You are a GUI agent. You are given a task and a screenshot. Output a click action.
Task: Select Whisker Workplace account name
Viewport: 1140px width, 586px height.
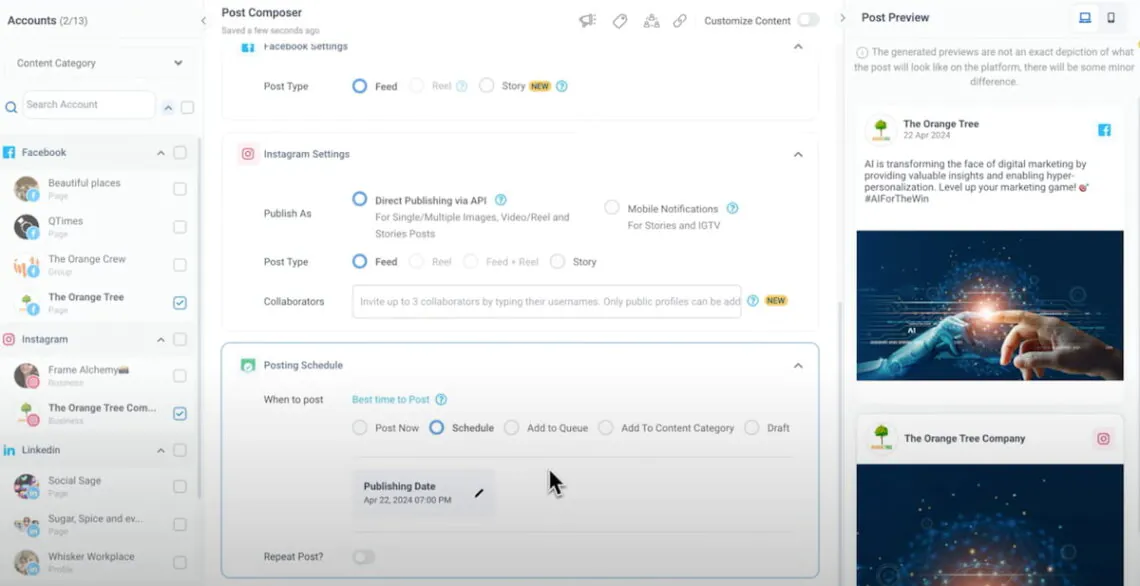[91, 556]
